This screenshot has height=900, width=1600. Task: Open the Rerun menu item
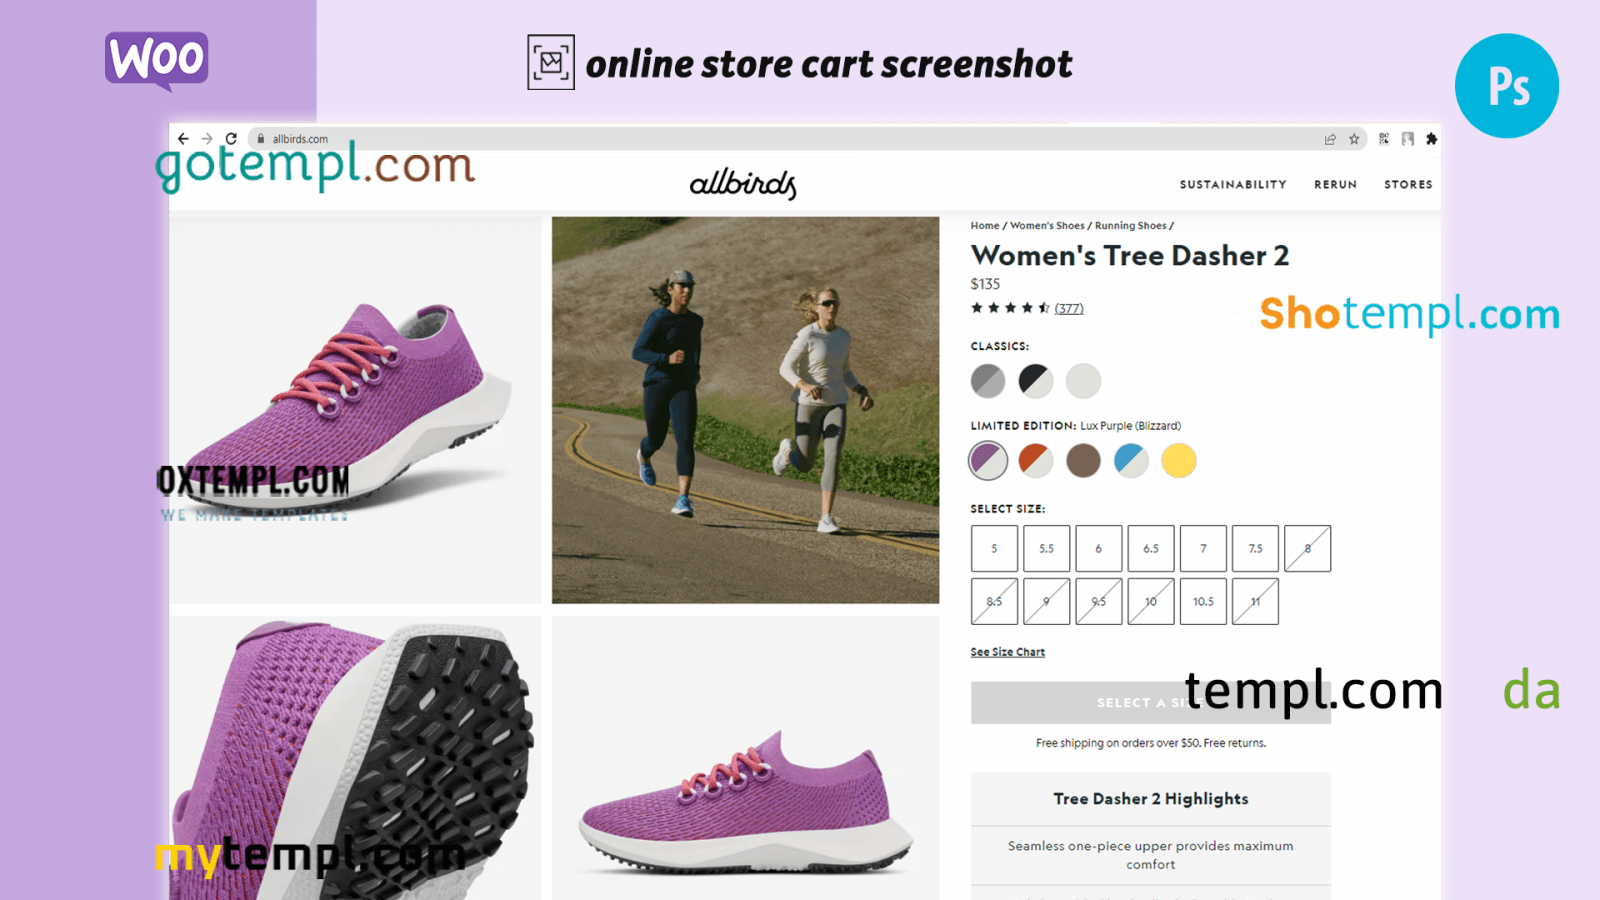(x=1335, y=185)
